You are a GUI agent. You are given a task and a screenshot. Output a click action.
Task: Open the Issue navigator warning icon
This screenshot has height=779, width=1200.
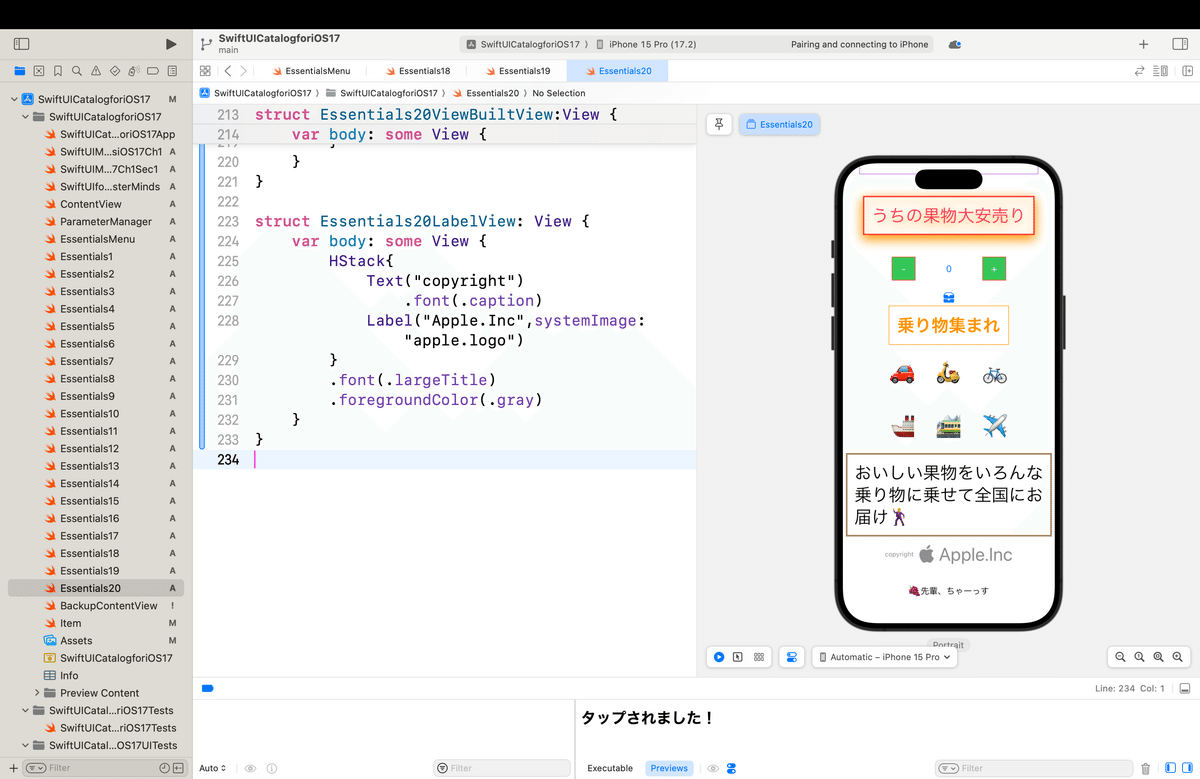pos(96,71)
